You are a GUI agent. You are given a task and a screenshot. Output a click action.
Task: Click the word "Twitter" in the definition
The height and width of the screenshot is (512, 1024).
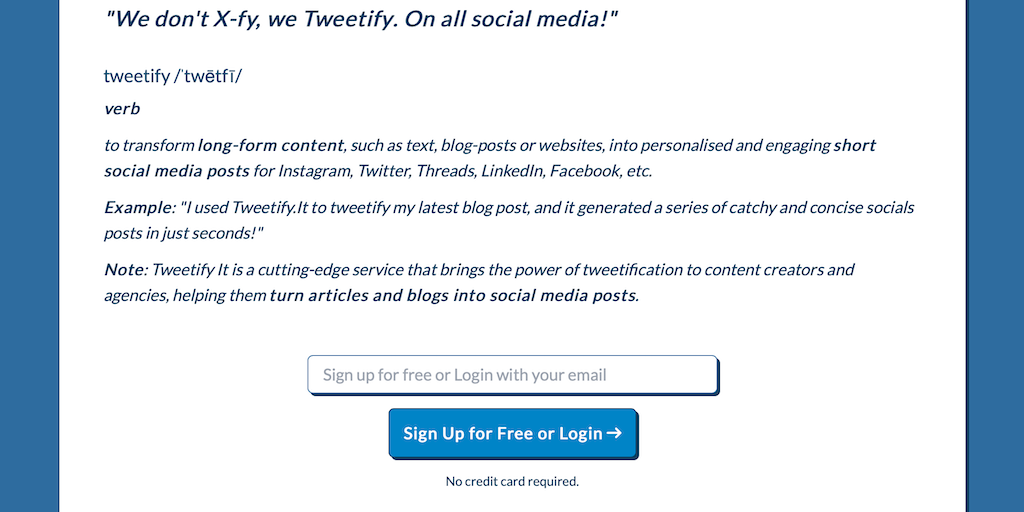[x=382, y=170]
